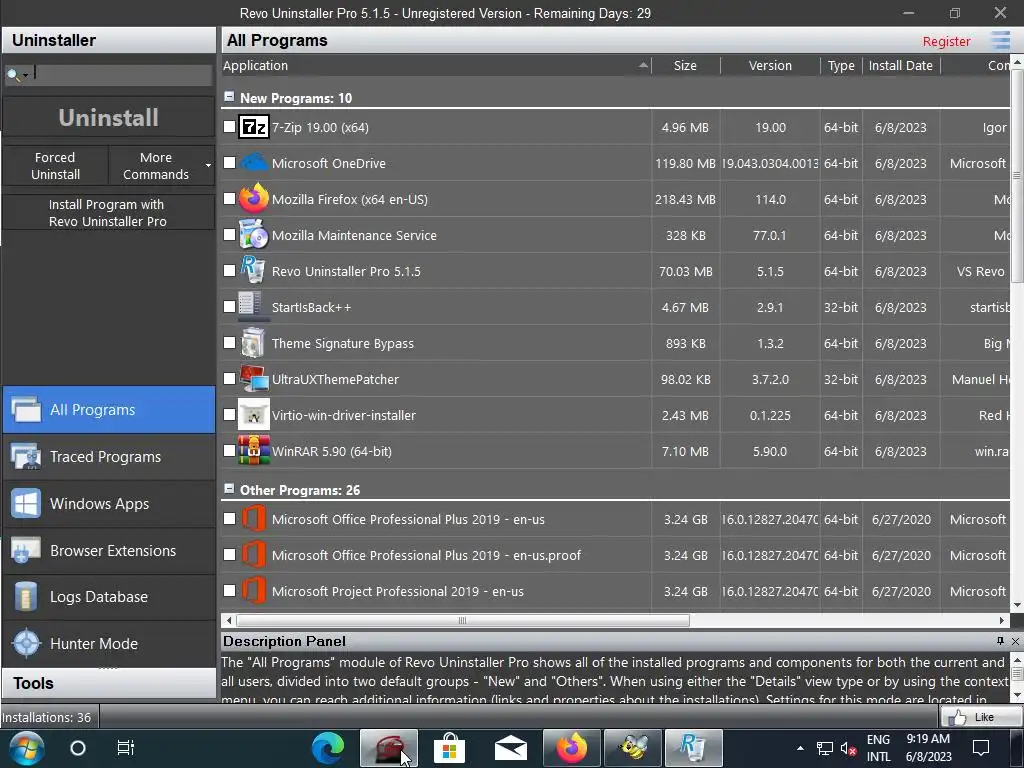Activate Hunter Mode

coord(109,644)
